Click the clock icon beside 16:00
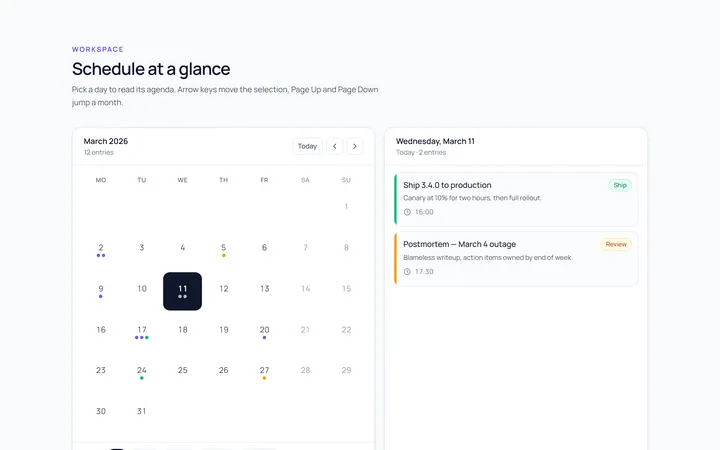The width and height of the screenshot is (720, 450). click(407, 212)
